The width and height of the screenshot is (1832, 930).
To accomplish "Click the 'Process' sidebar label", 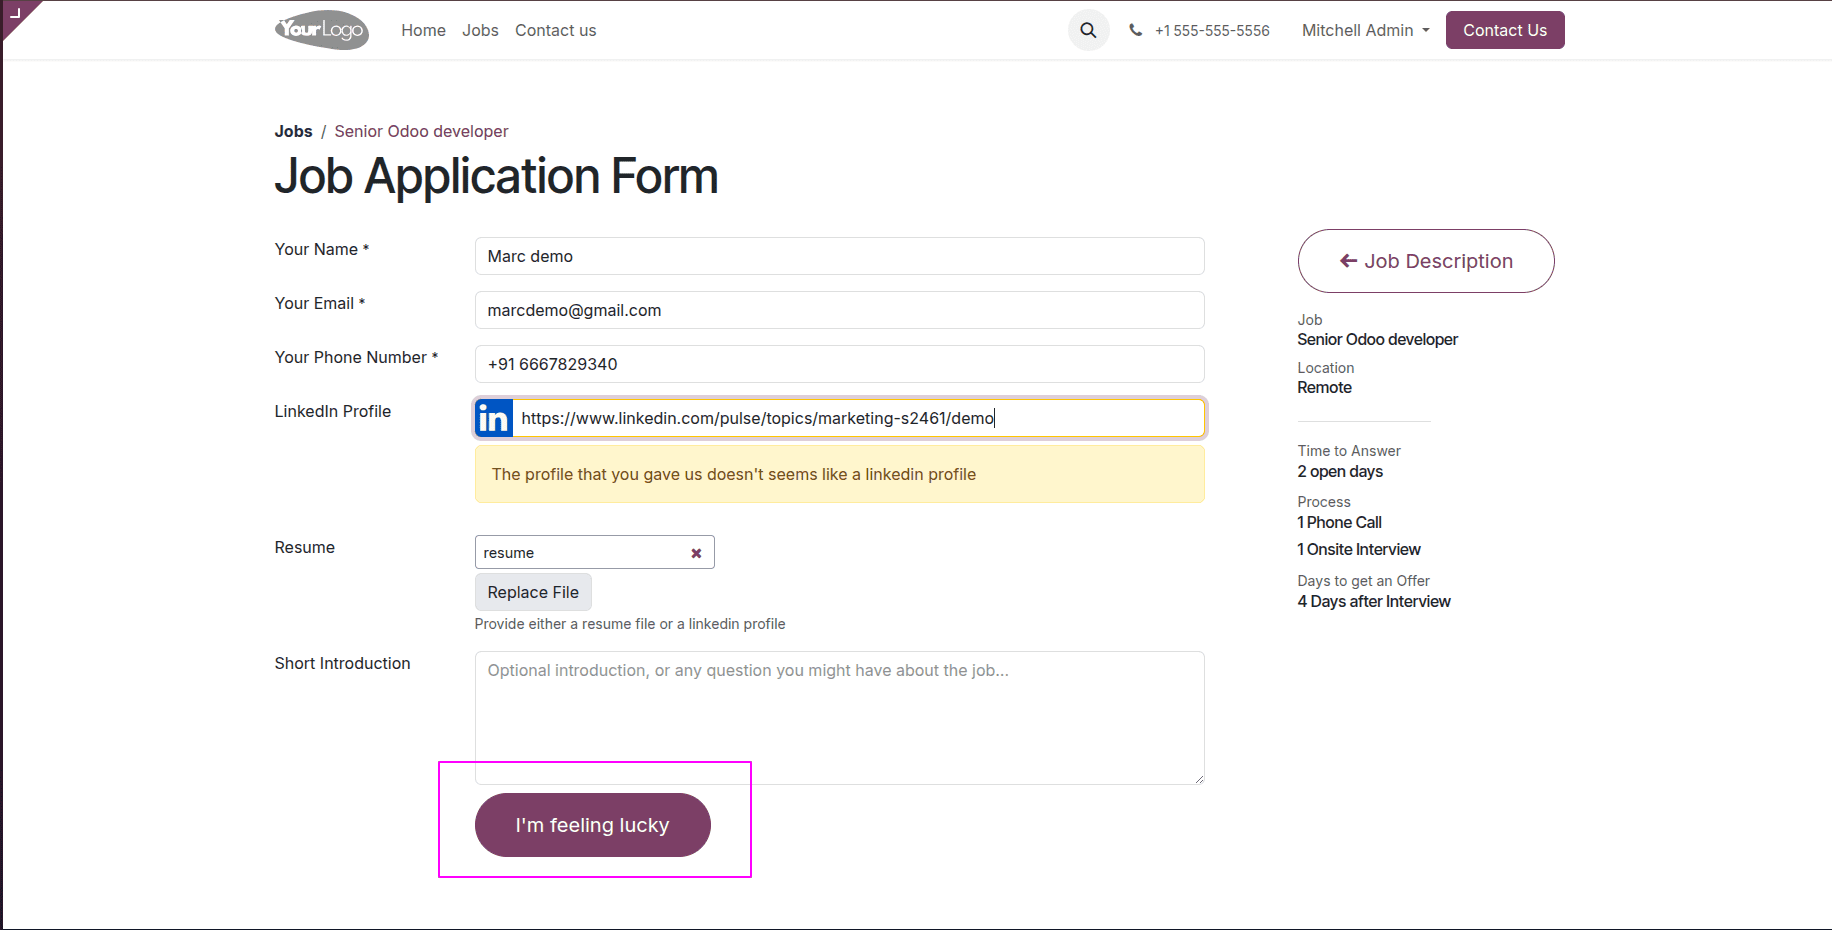I will tap(1324, 502).
